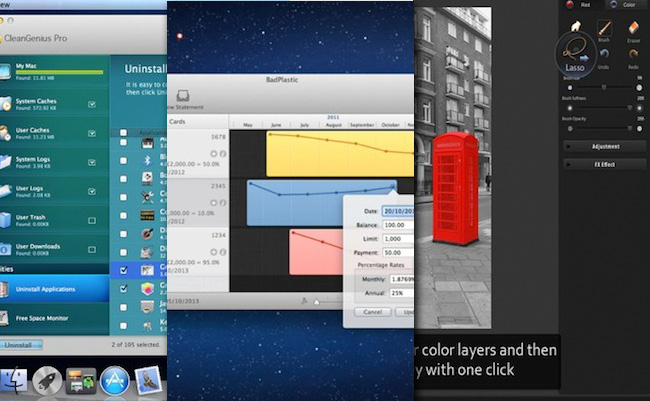Viewport: 650px width, 401px height.
Task: Toggle the System Caches checkbox
Action: coord(92,103)
